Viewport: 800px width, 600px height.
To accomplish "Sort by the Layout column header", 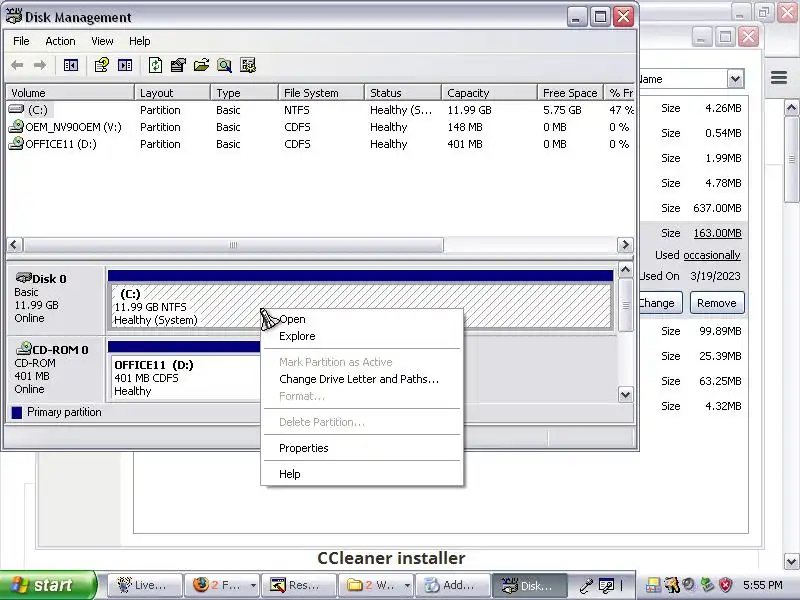I will 172,93.
